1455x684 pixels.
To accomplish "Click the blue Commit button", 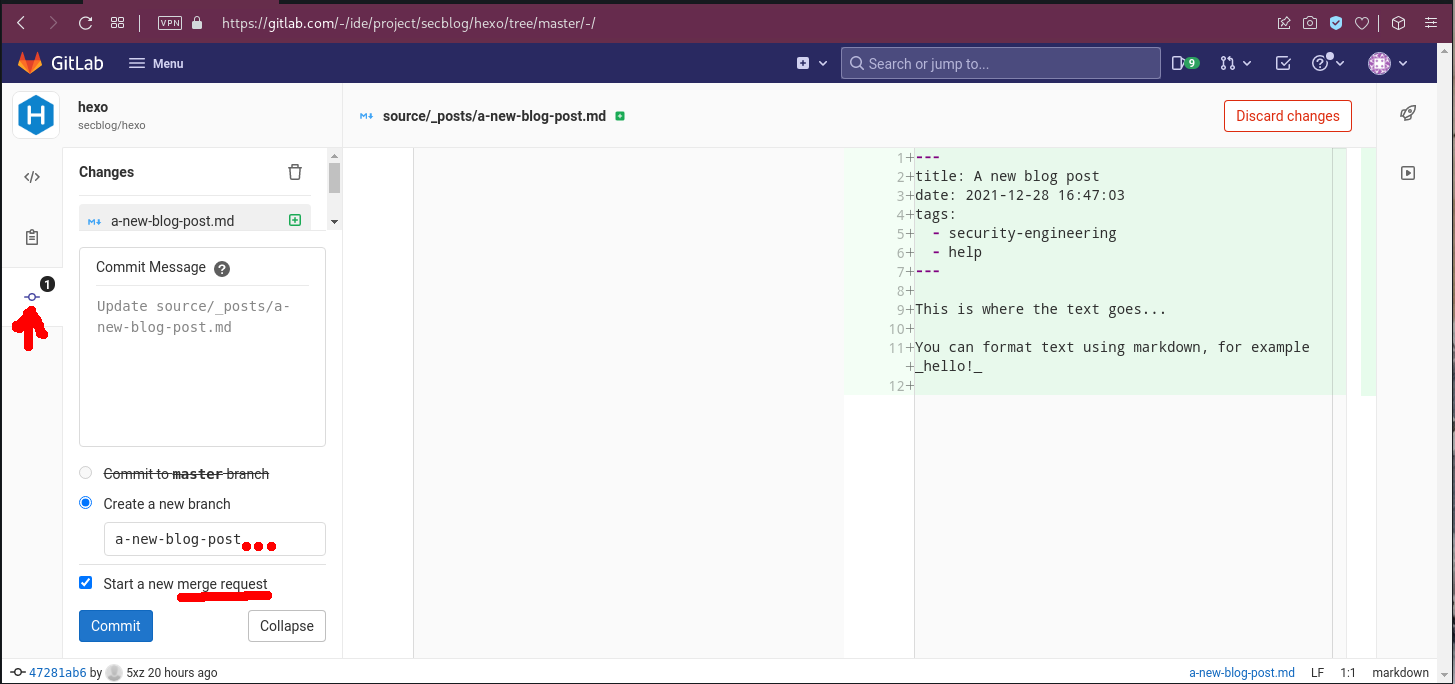I will [x=116, y=626].
